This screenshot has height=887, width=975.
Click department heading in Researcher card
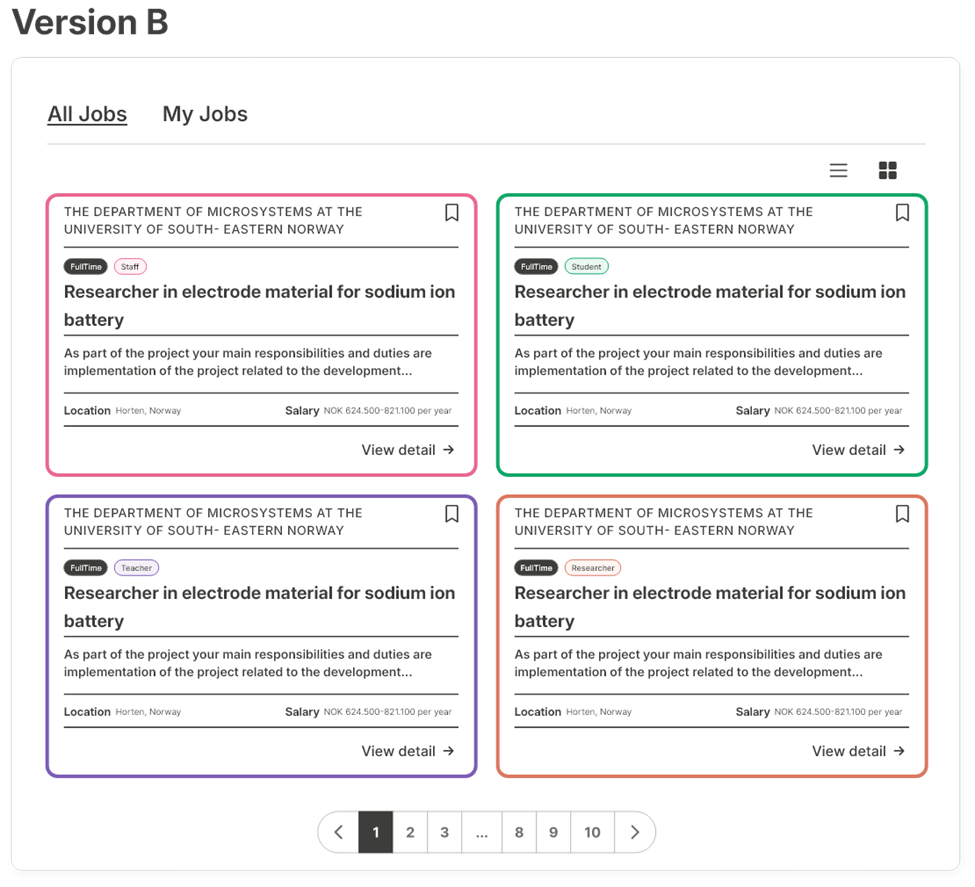(663, 522)
